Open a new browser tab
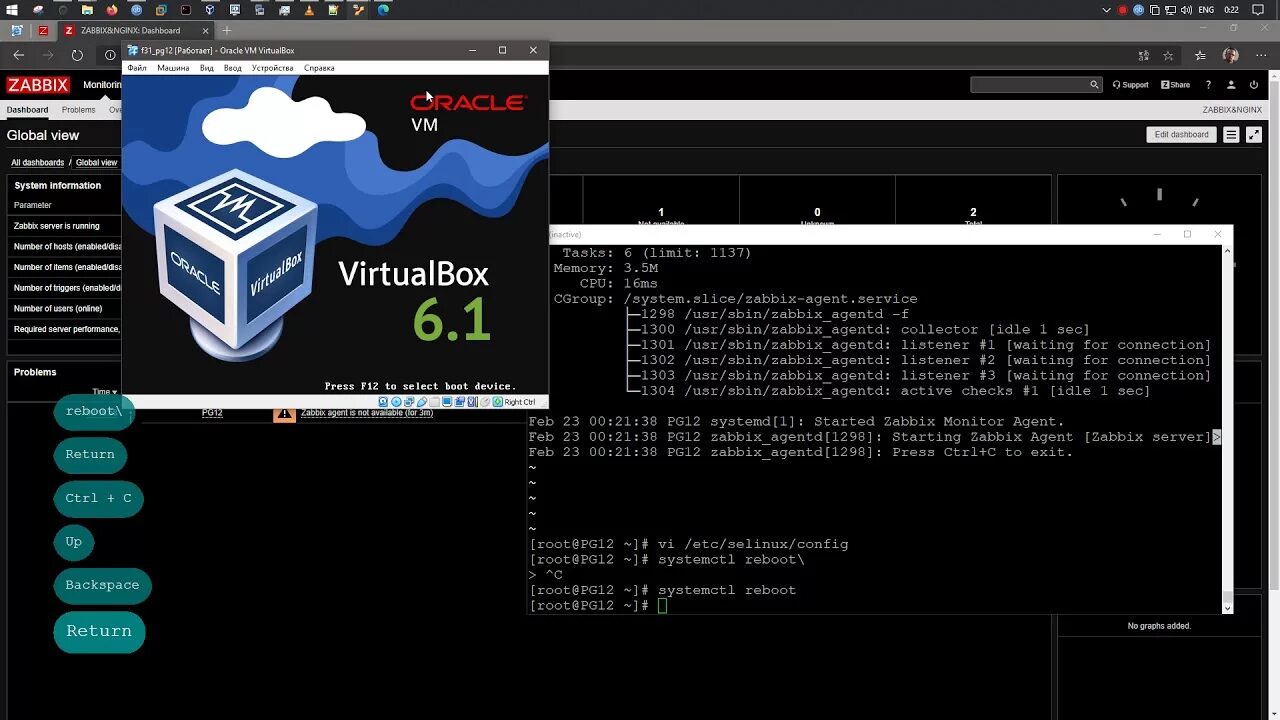The image size is (1280, 720). coord(227,30)
